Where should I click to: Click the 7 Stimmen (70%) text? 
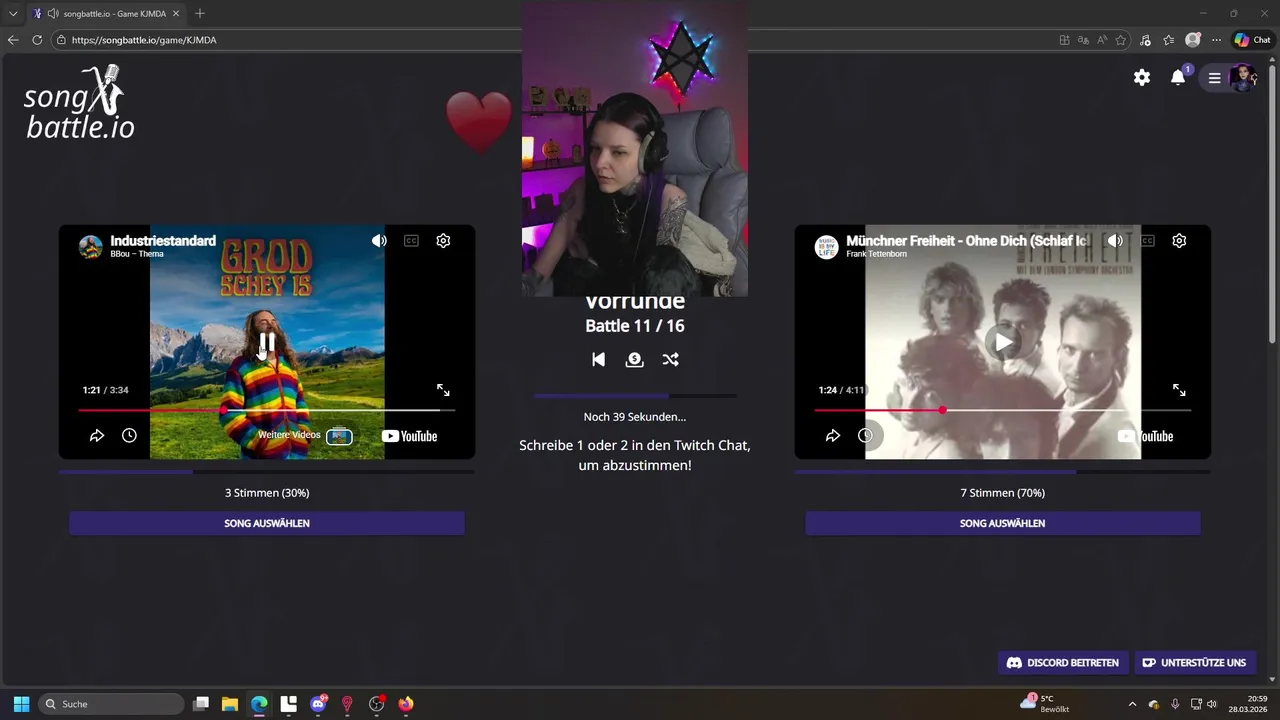(x=1003, y=493)
